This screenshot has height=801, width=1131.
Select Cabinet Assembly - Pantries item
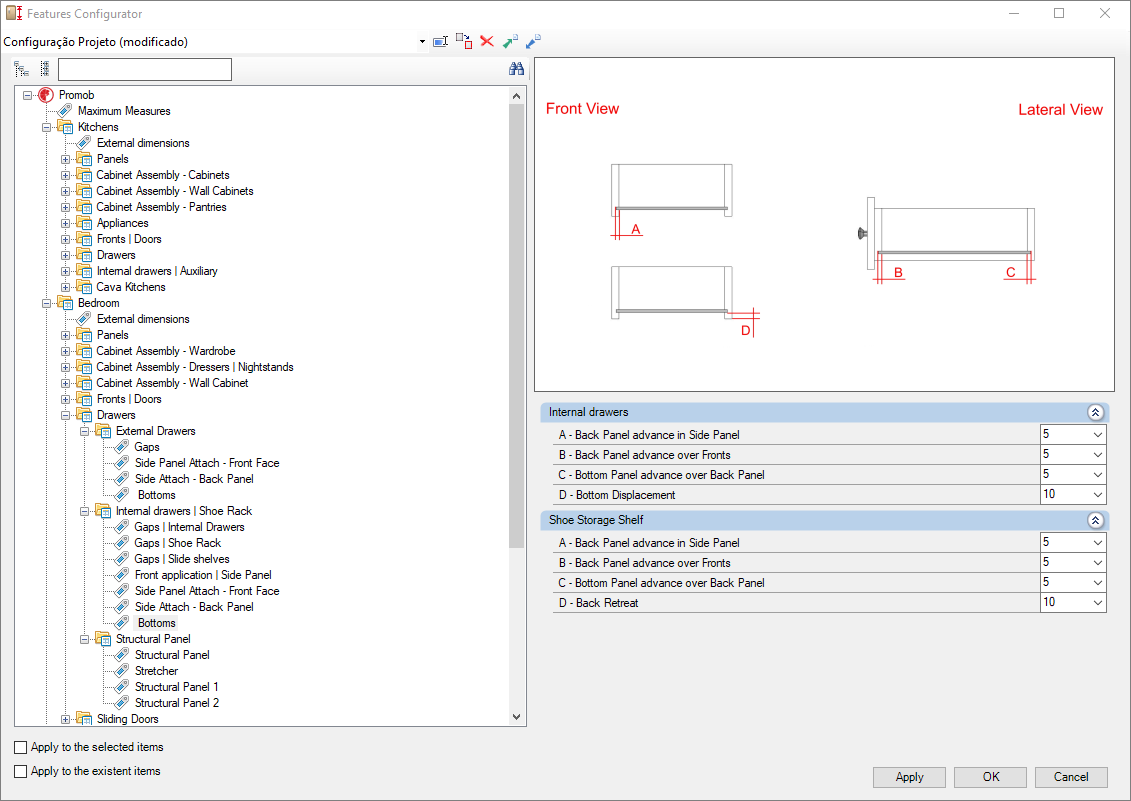pos(162,207)
